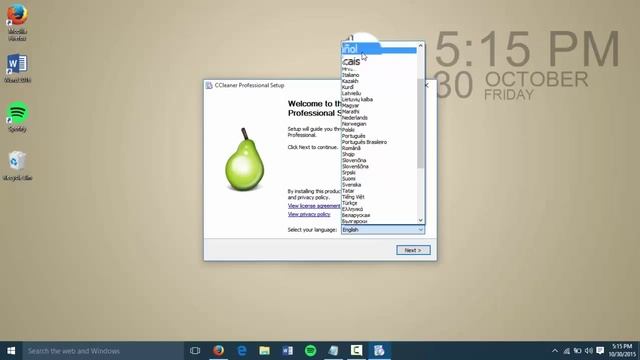Viewport: 640px width, 360px height.
Task: Open the network tray icon
Action: 567,351
